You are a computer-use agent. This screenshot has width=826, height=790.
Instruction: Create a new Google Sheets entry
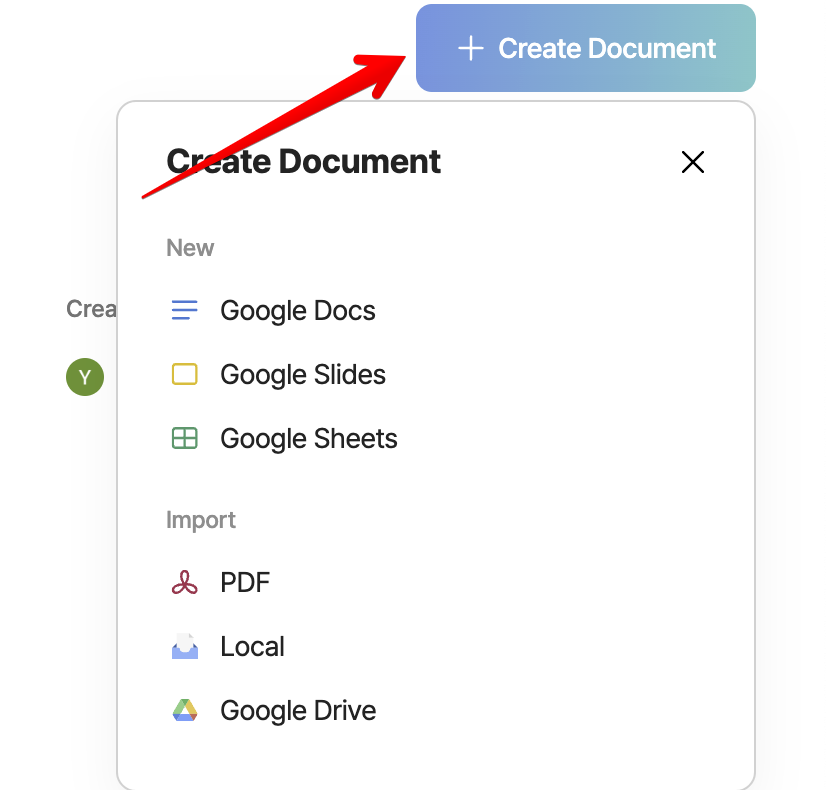308,439
